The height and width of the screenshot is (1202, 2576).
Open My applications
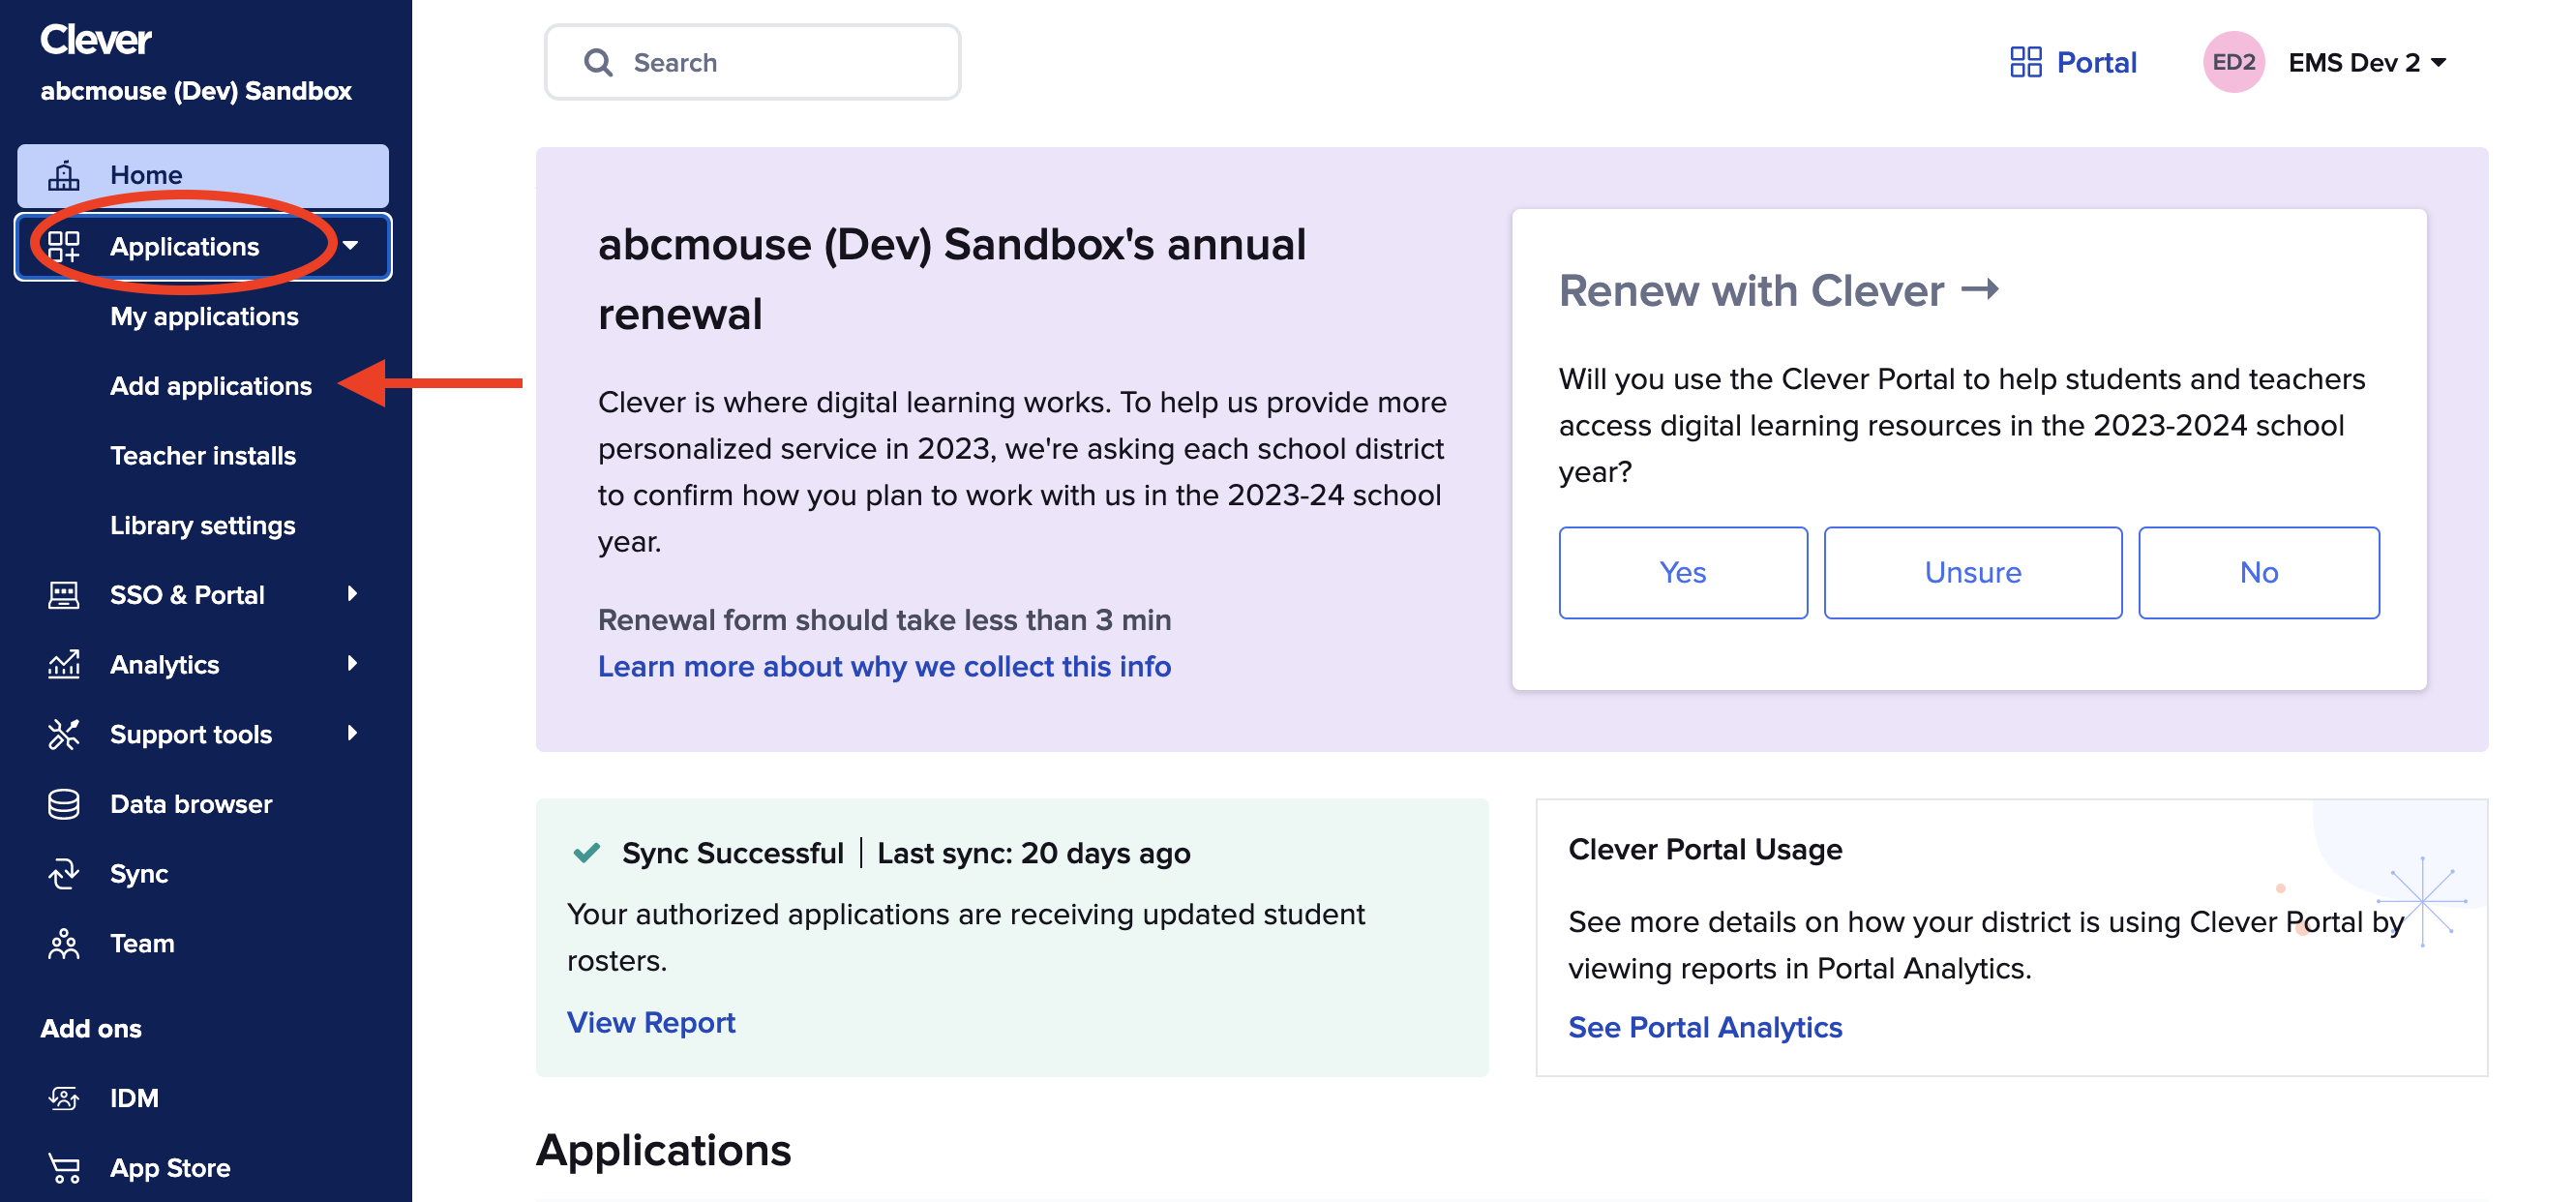coord(204,316)
